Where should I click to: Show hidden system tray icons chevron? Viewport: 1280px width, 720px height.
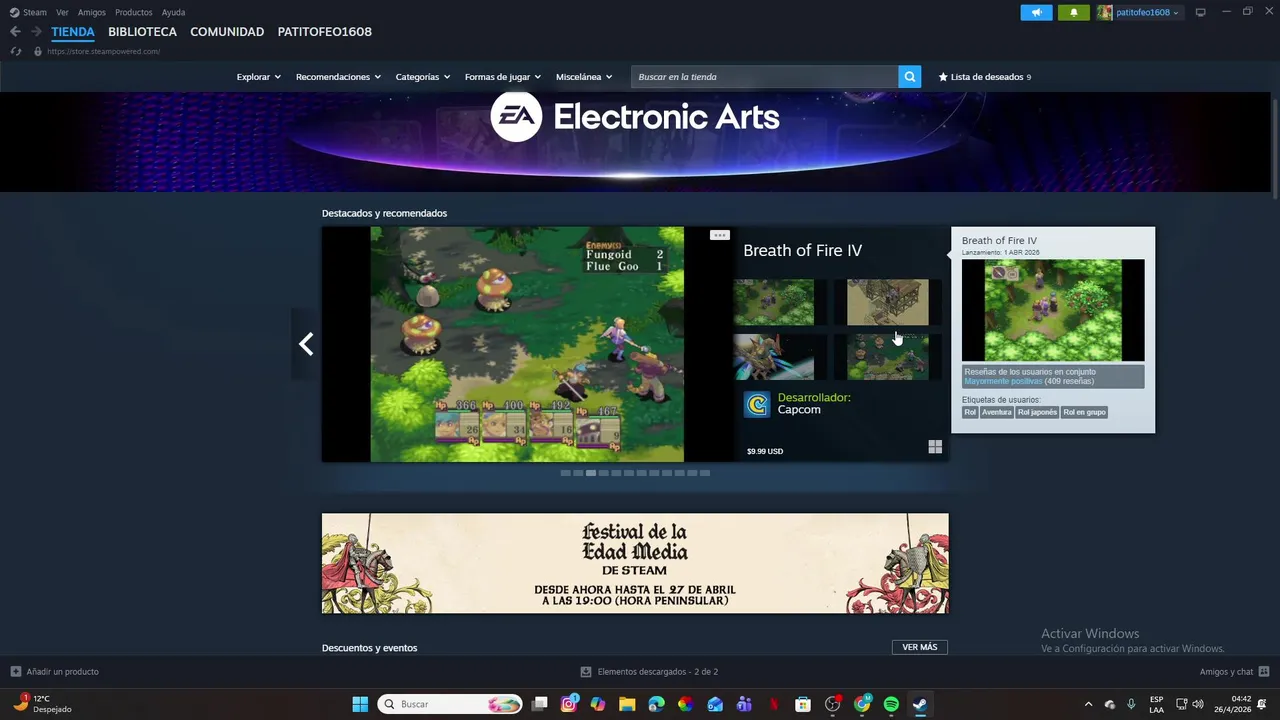point(1088,704)
